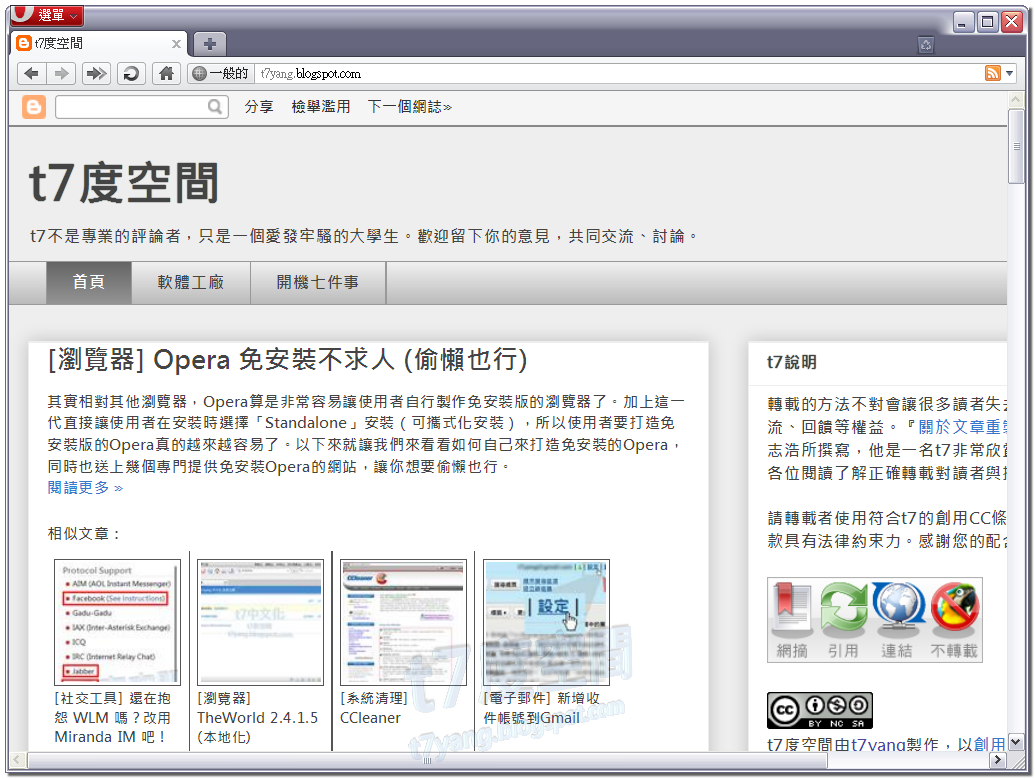The image size is (1035, 779).
Task: Click the vertical scrollbar thumb
Action: click(x=1016, y=147)
